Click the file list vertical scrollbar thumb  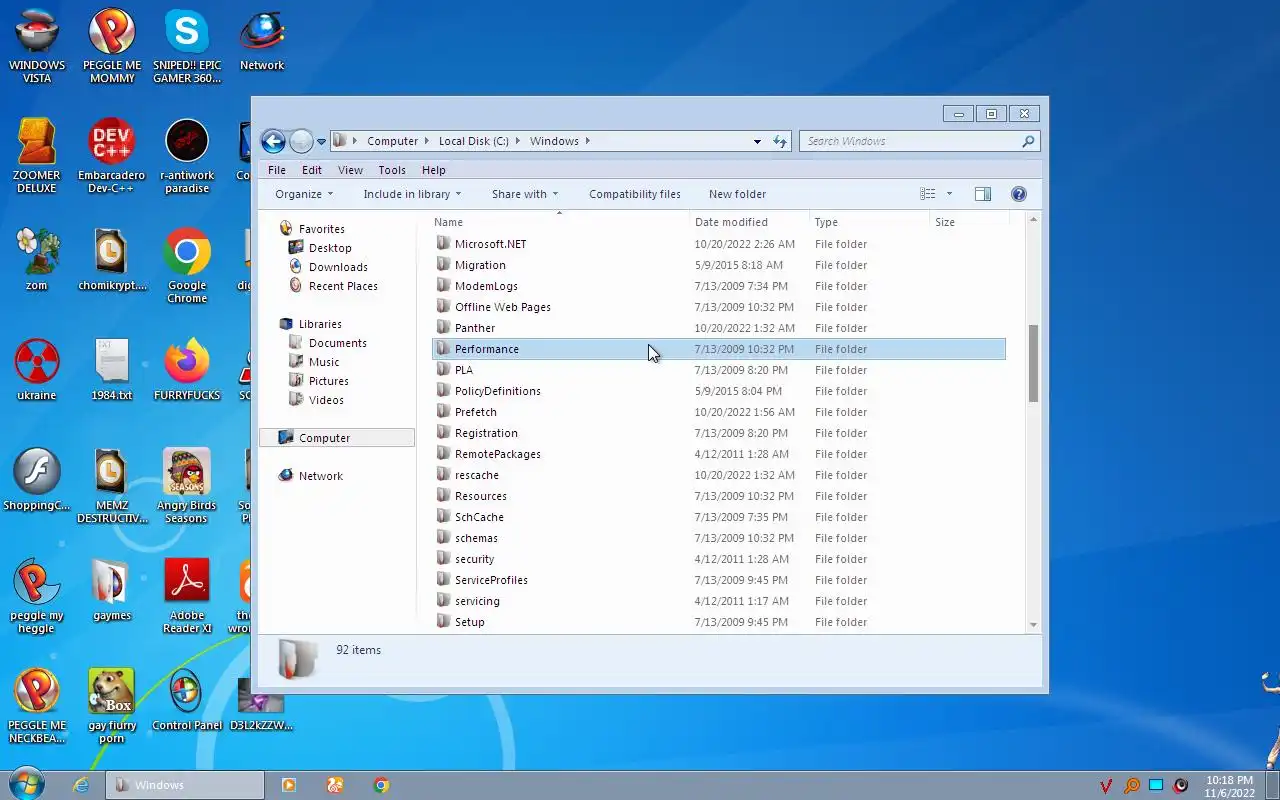click(1033, 363)
